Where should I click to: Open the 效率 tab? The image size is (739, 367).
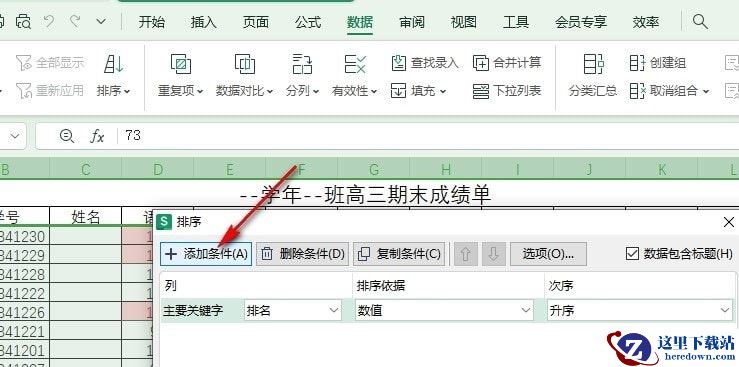(x=646, y=22)
